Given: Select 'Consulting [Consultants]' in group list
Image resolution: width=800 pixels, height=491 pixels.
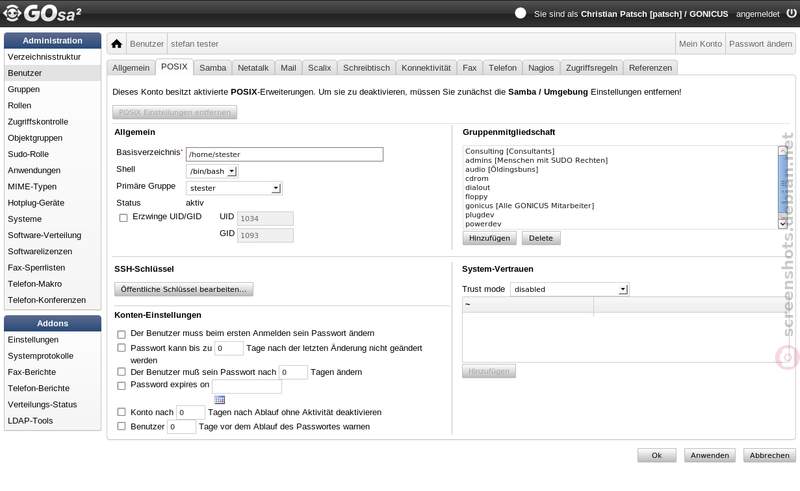Looking at the screenshot, I should [510, 151].
